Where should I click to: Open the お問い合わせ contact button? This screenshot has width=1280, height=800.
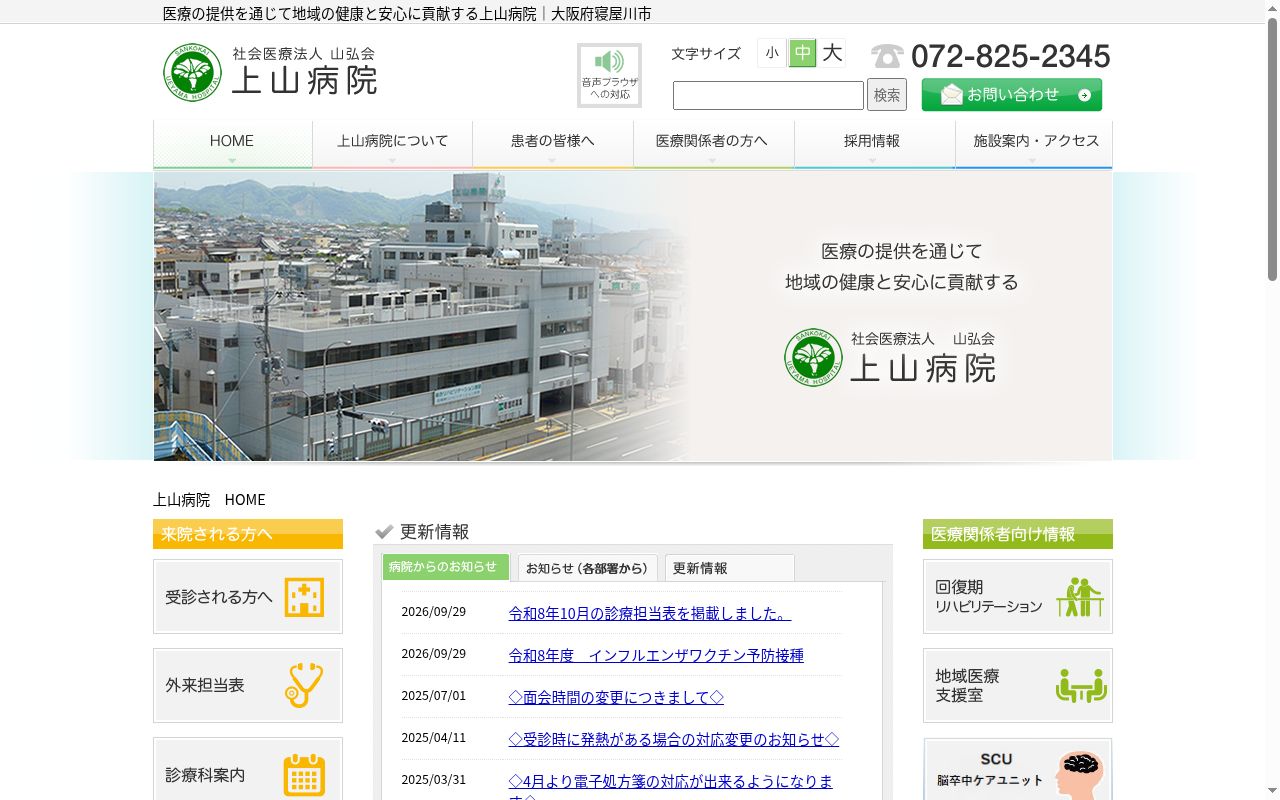(x=1012, y=95)
